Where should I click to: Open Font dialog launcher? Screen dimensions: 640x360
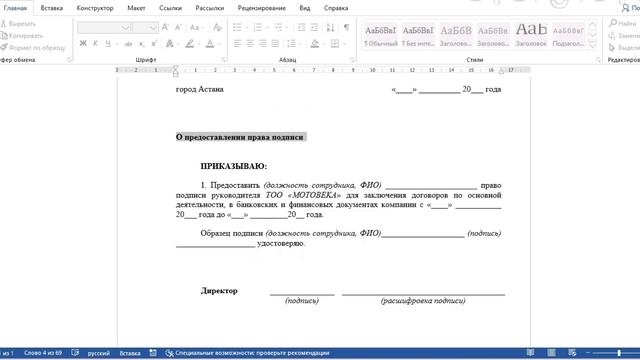pyautogui.click(x=223, y=60)
